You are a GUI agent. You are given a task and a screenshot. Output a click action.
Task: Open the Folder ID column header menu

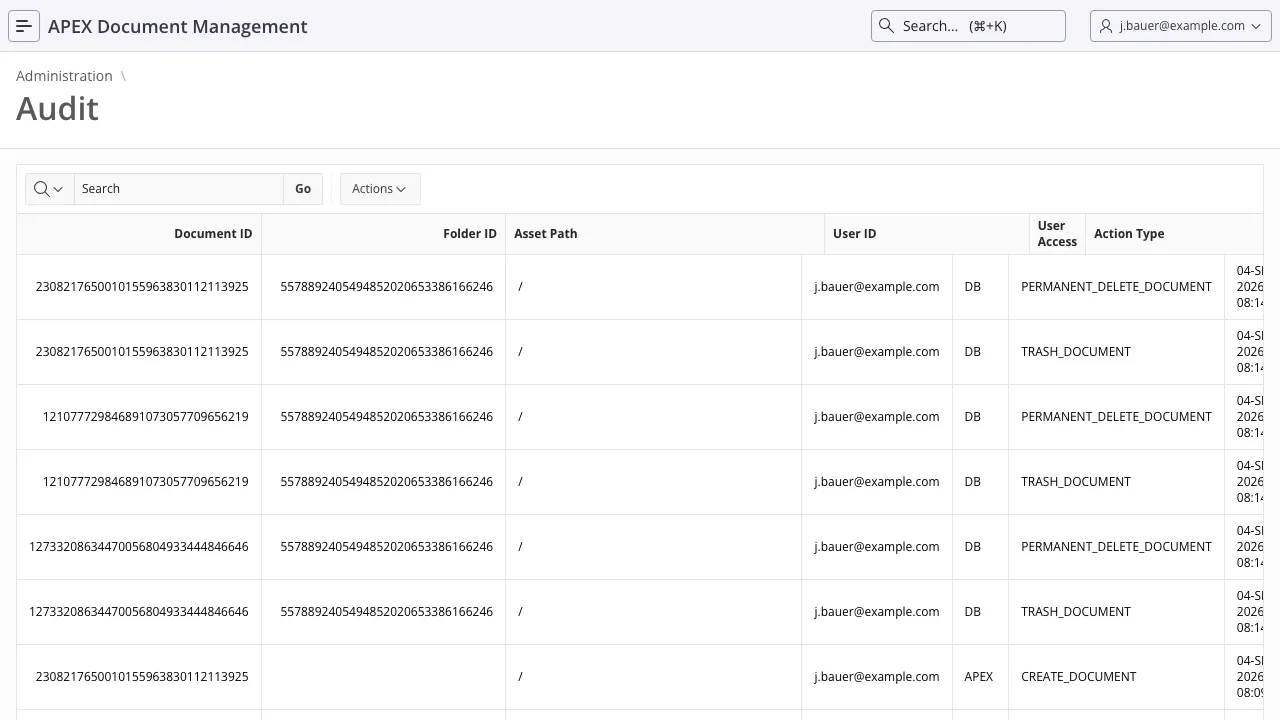point(470,234)
